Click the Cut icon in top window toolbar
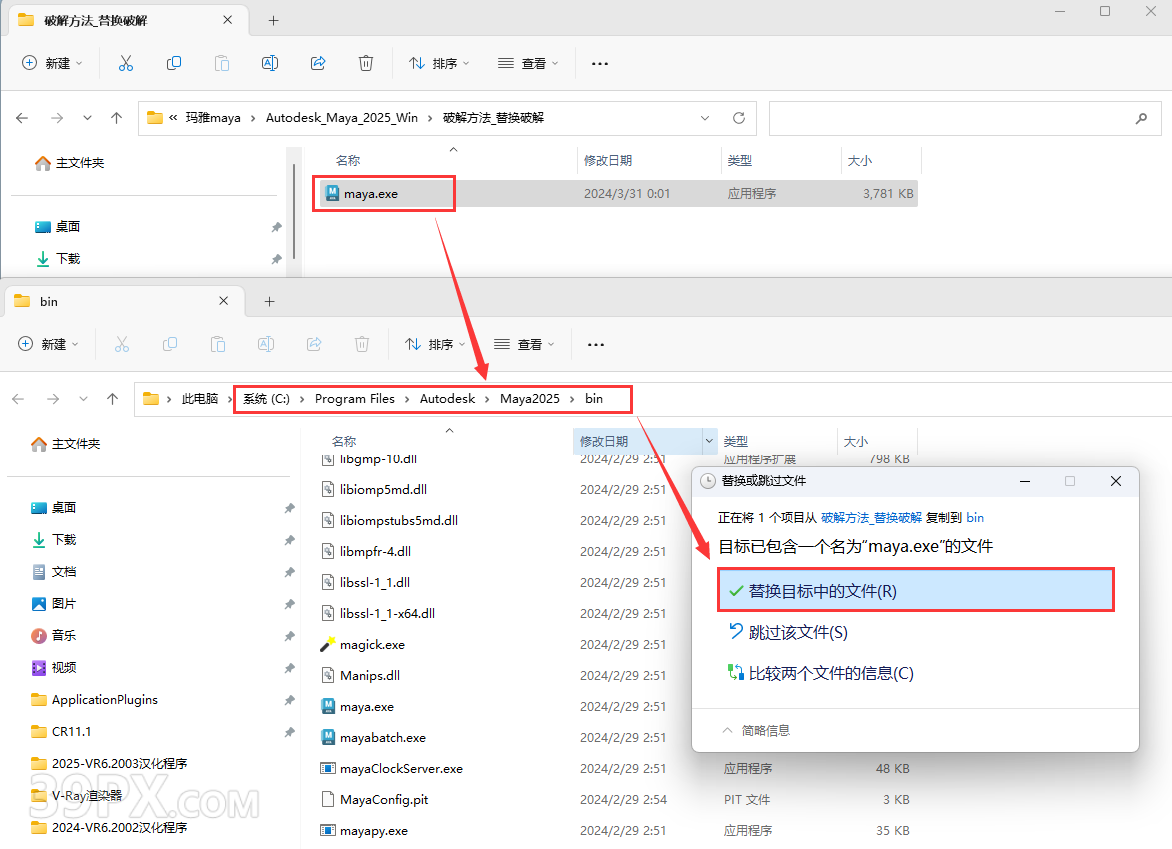Viewport: 1172px width, 849px height. coord(126,64)
